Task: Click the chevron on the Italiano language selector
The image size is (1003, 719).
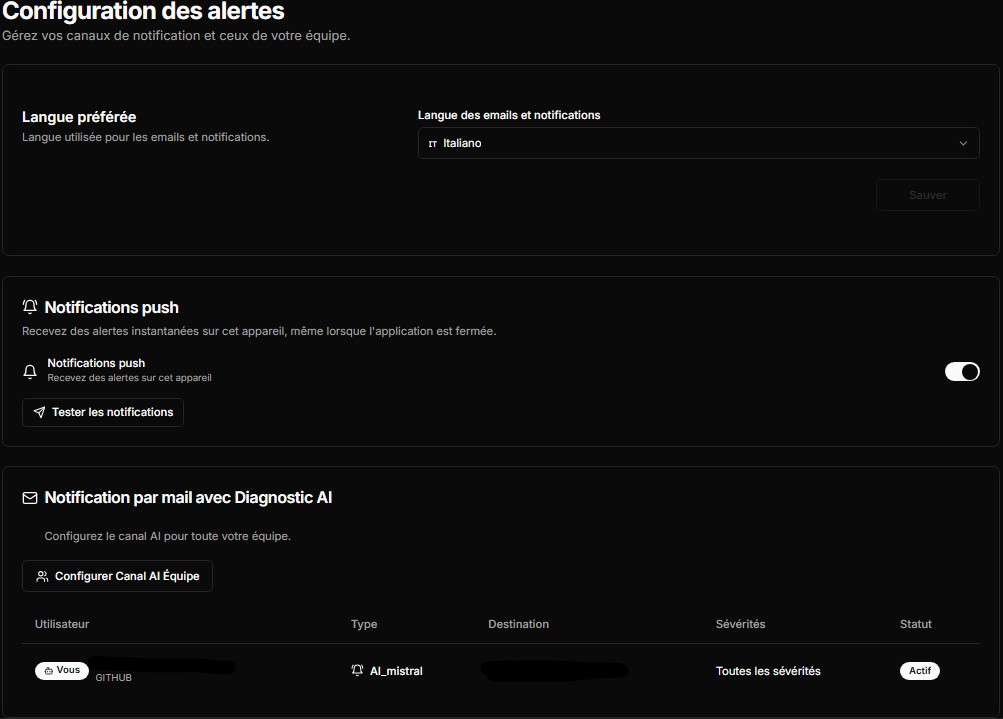Action: (x=963, y=143)
